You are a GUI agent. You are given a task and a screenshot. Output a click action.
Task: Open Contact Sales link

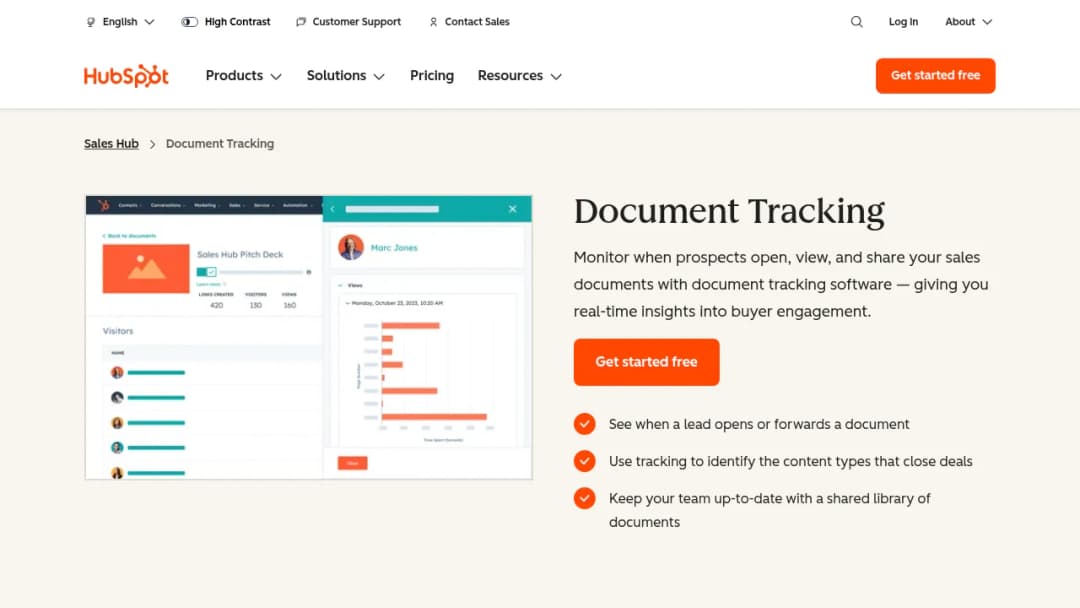pyautogui.click(x=469, y=22)
